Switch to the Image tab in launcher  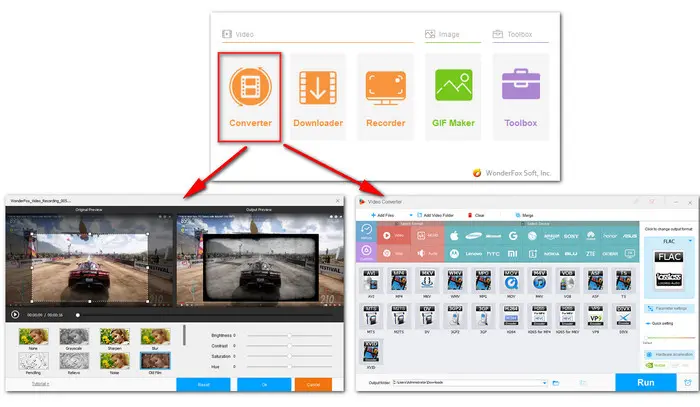click(442, 34)
